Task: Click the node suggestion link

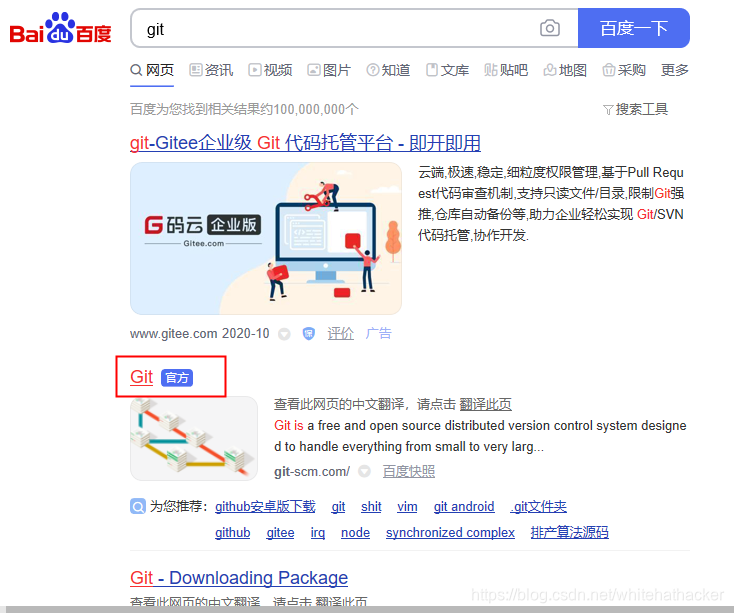Action: click(x=355, y=533)
